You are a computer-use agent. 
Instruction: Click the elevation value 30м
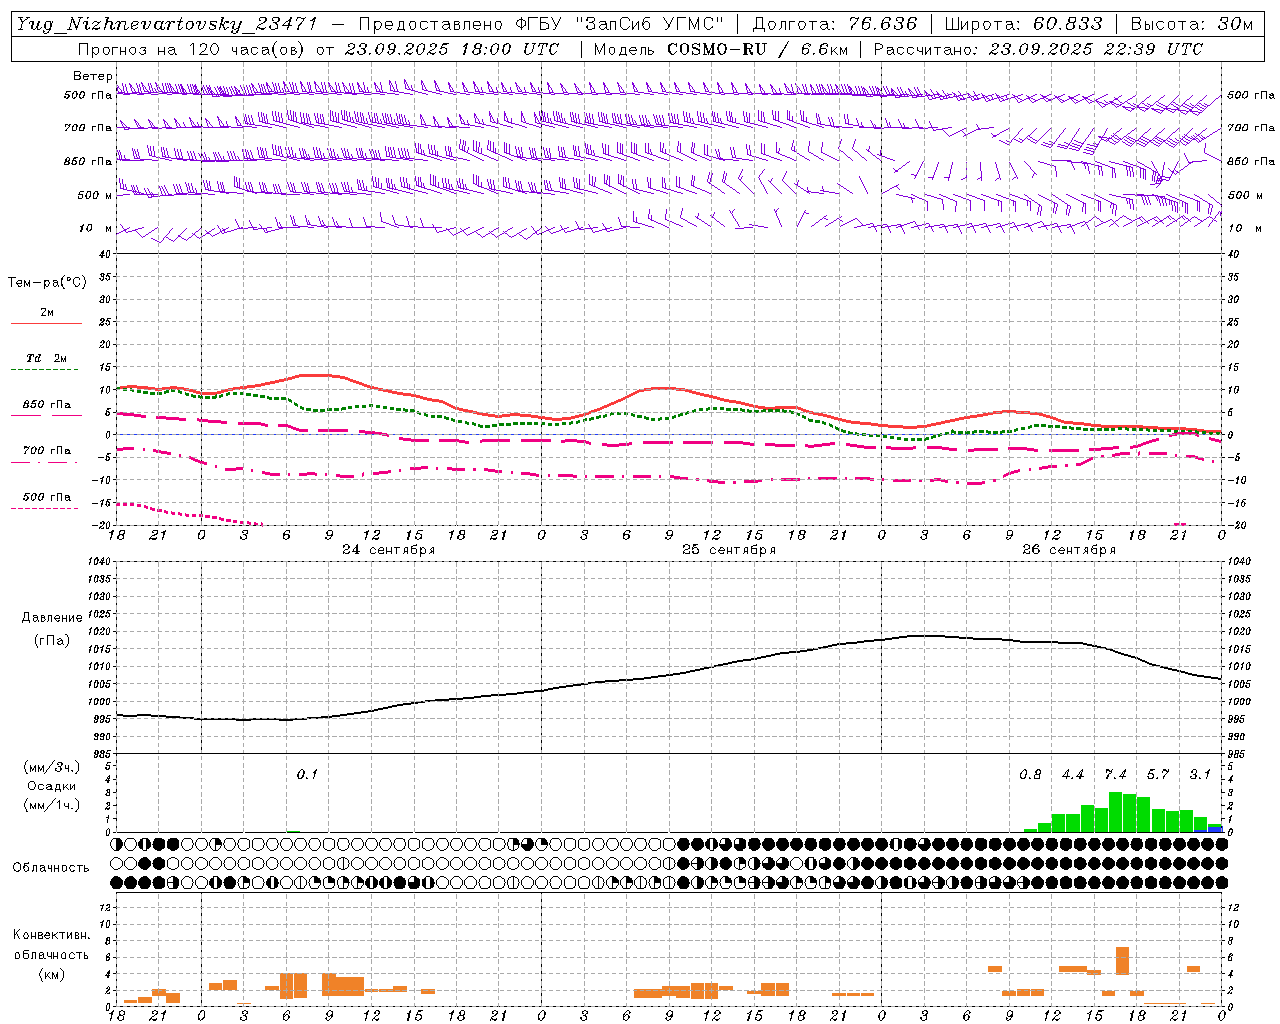[1235, 24]
